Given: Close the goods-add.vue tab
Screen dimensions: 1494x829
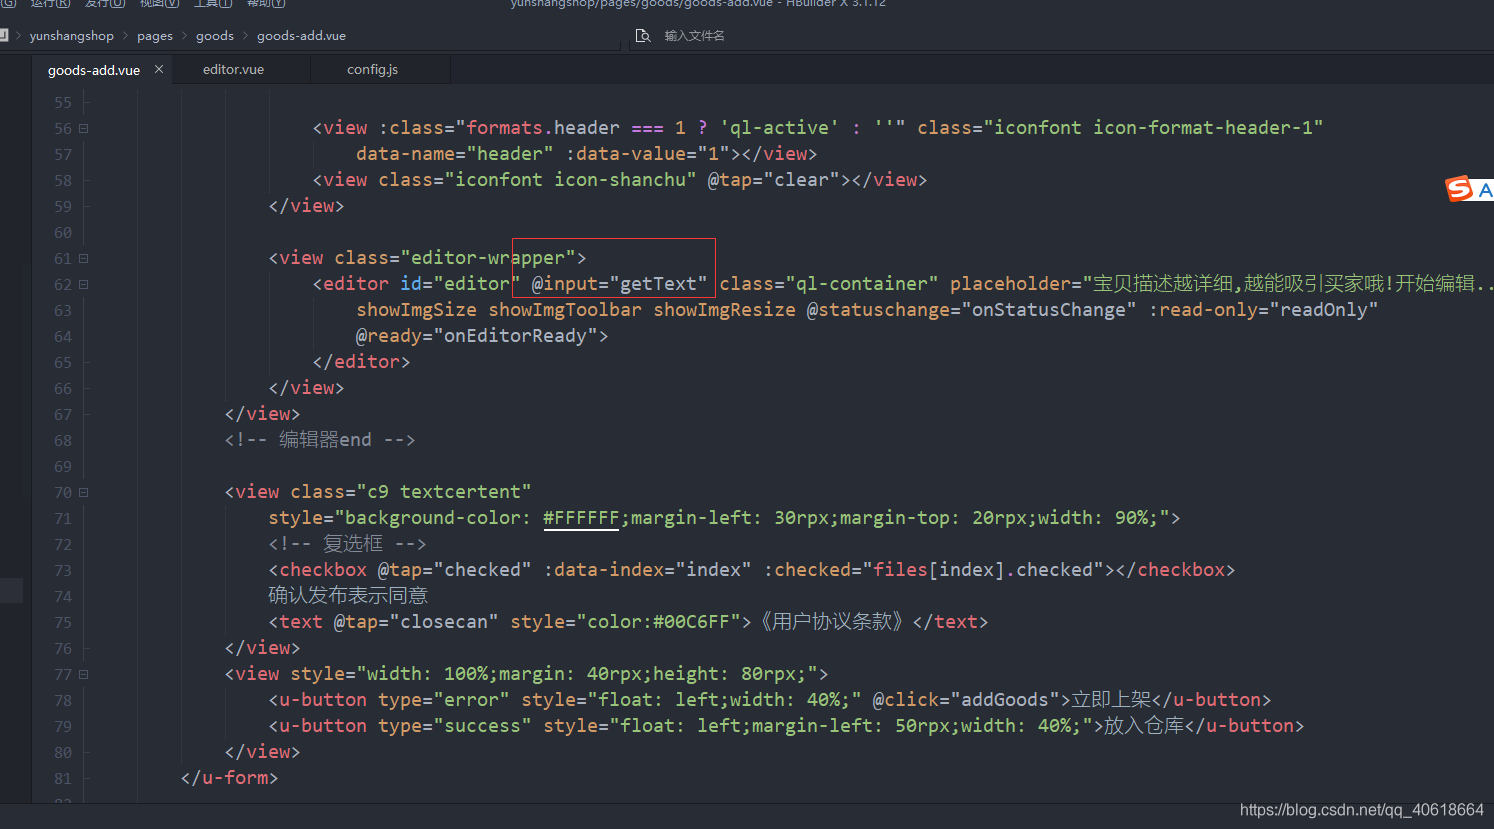Looking at the screenshot, I should [159, 69].
